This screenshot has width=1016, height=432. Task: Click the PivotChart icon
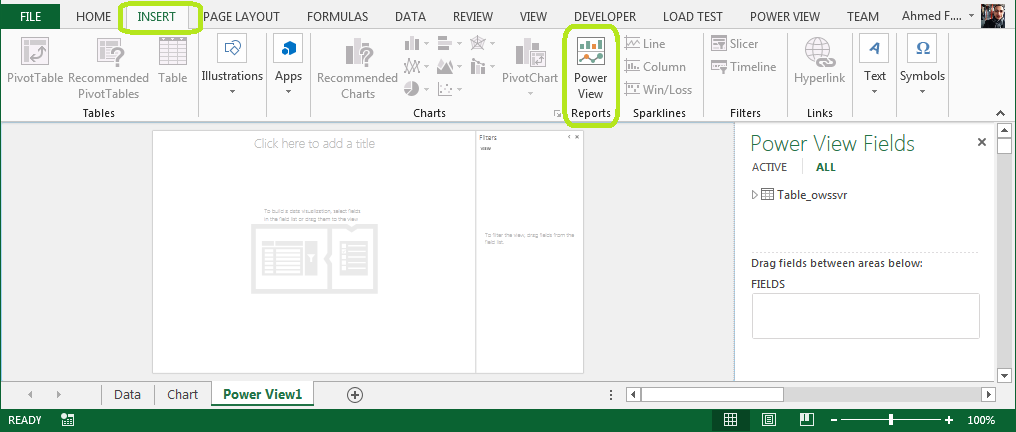[530, 52]
